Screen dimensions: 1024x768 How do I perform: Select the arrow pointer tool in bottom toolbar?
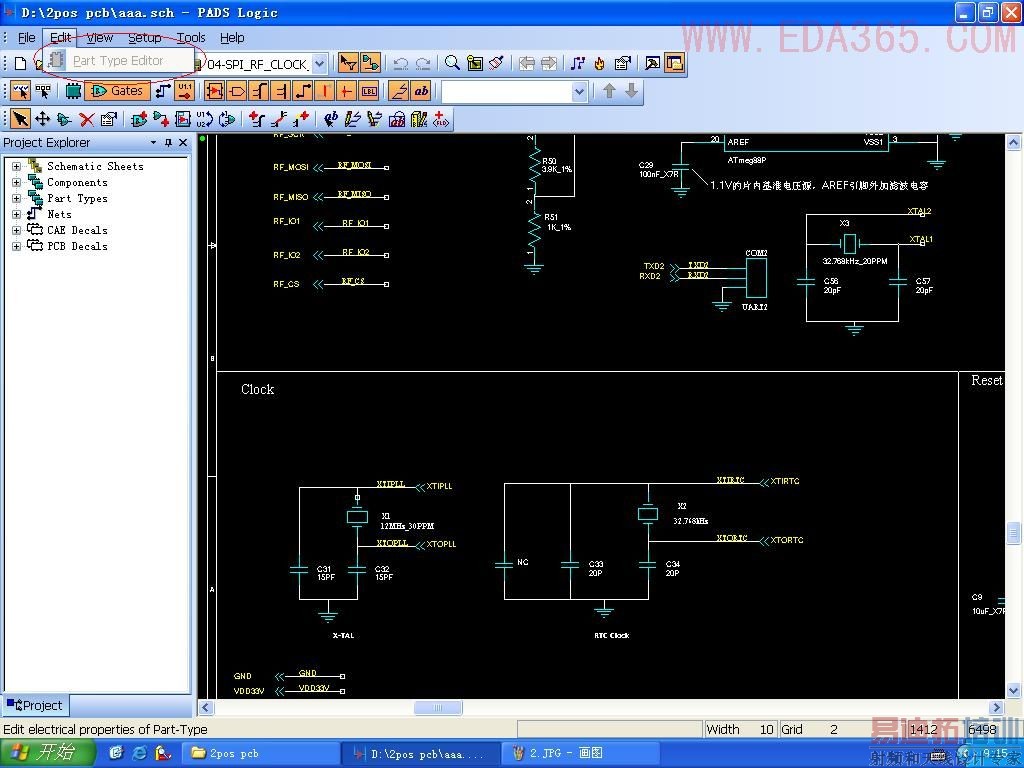click(20, 119)
